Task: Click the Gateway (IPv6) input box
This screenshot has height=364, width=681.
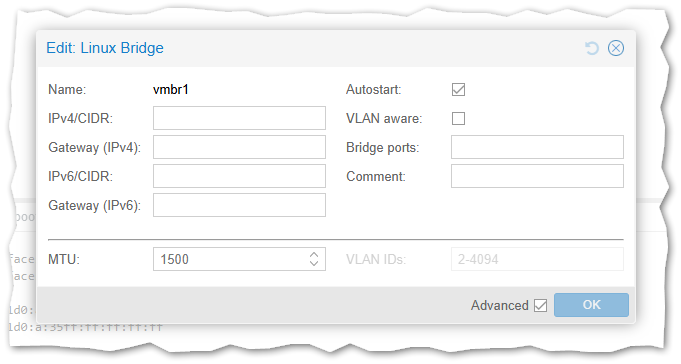Action: coord(239,205)
